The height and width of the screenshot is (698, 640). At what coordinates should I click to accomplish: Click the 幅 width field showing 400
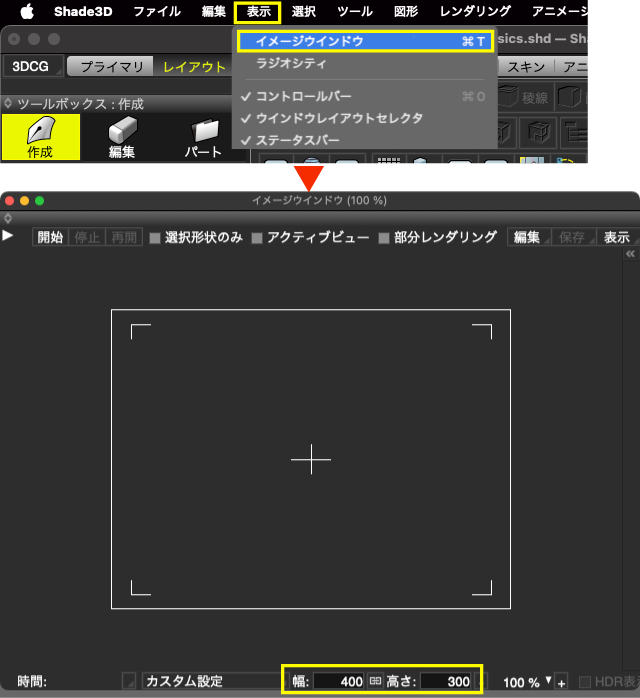coord(339,681)
